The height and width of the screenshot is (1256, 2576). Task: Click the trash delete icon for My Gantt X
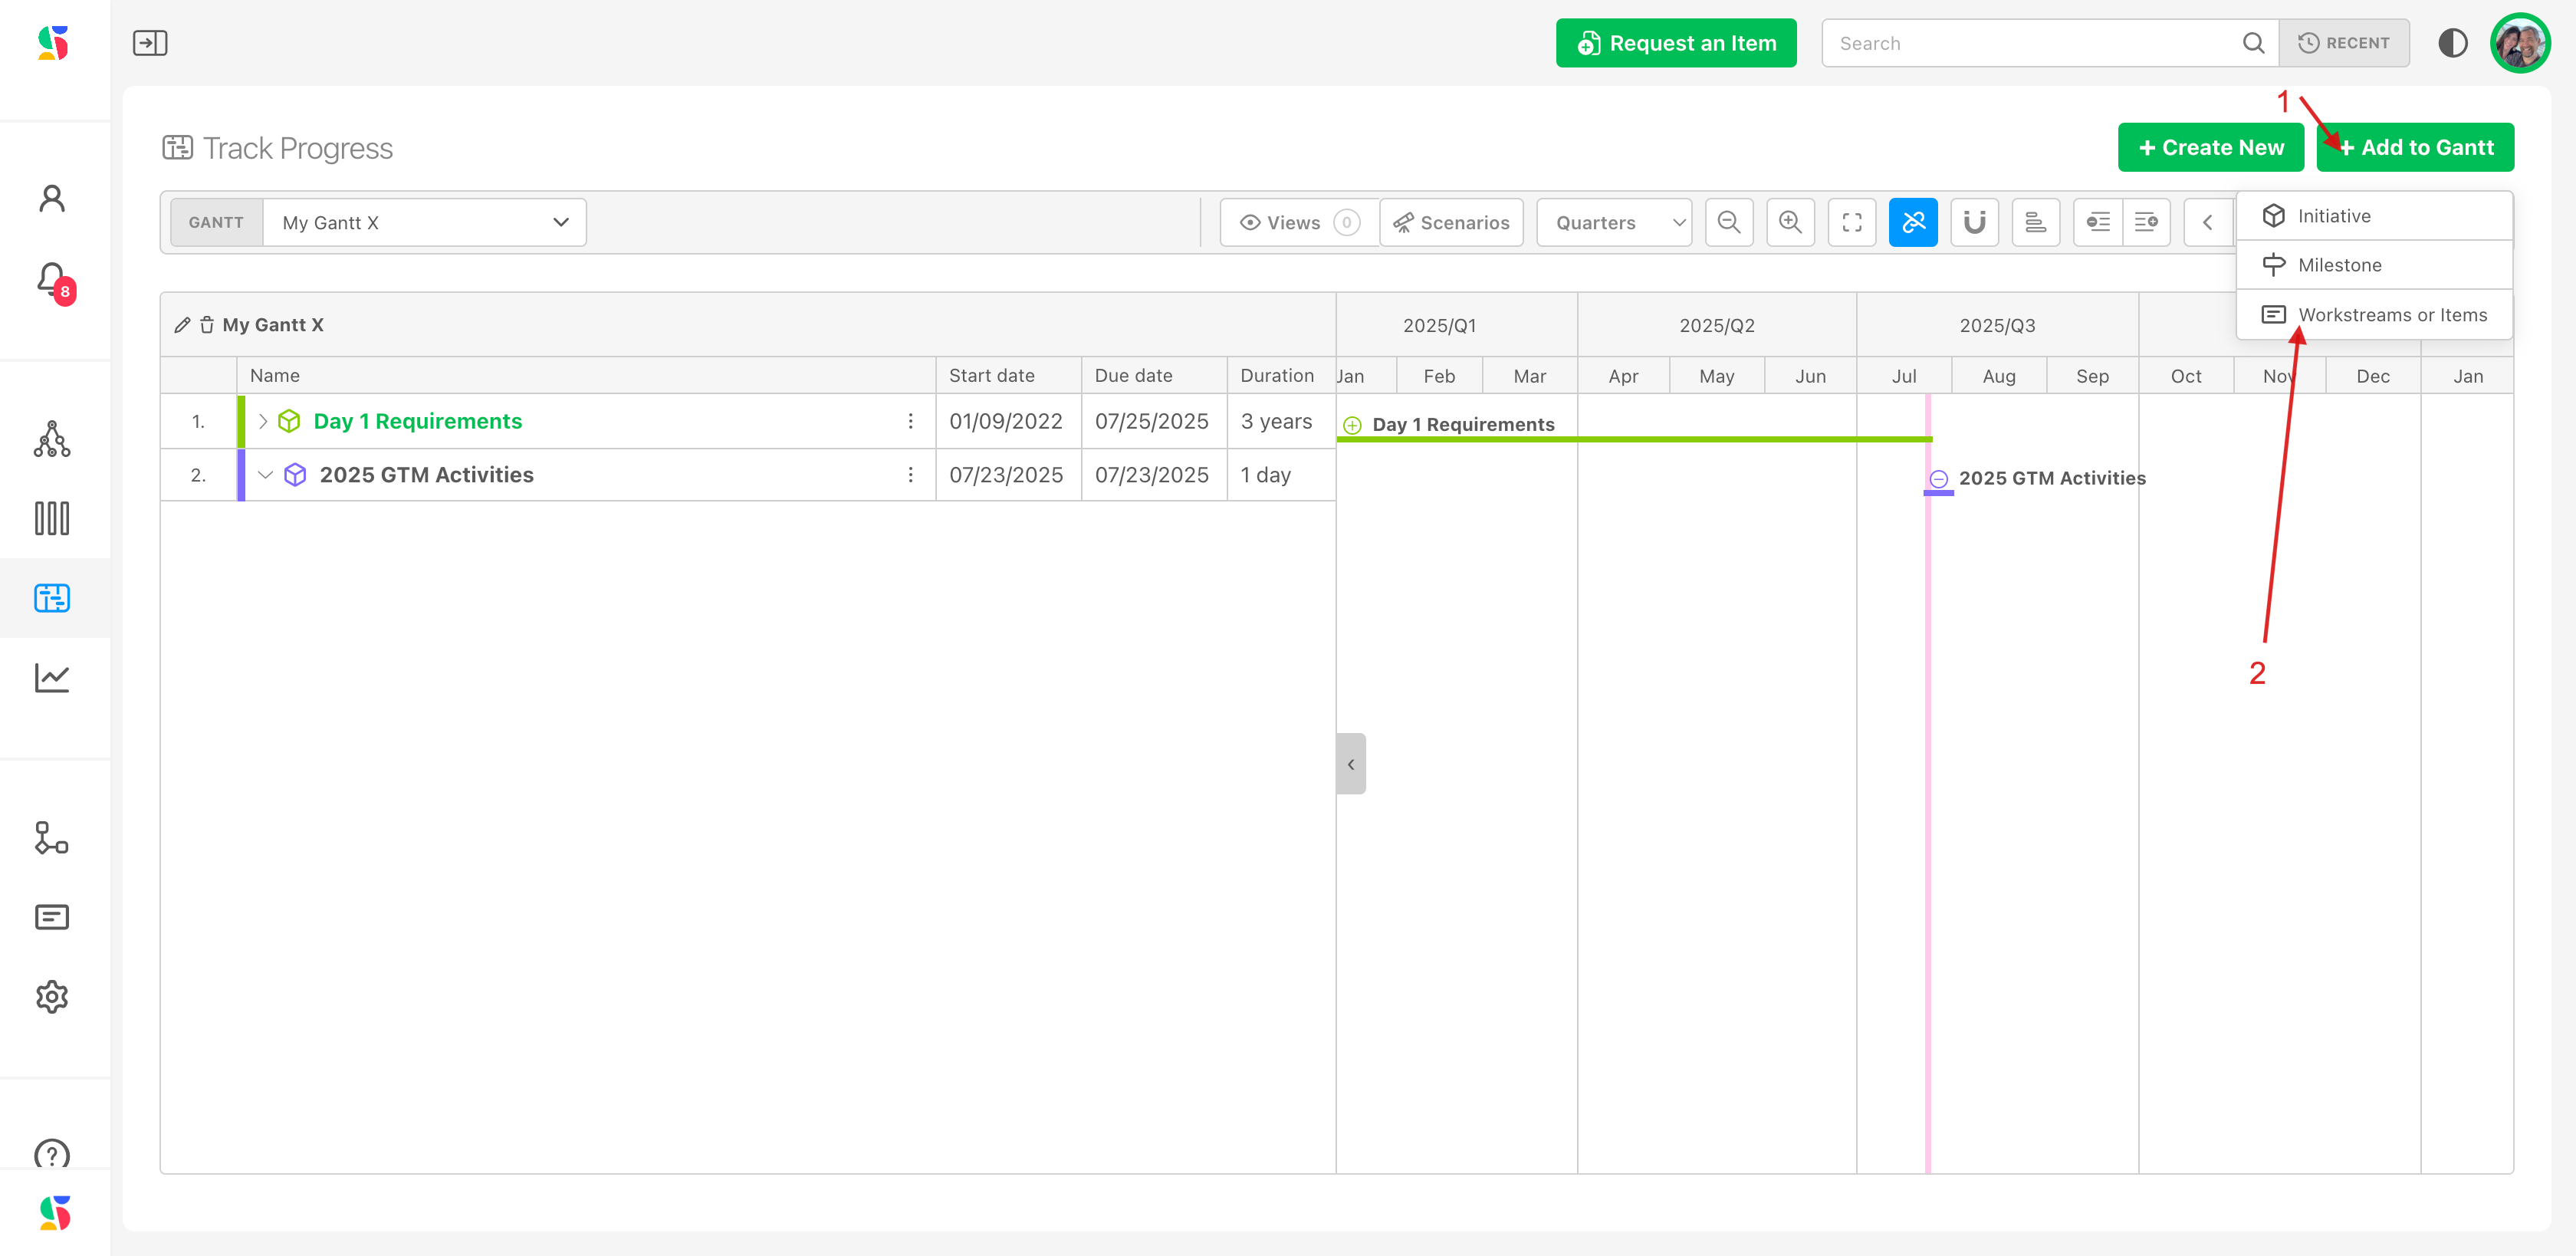click(x=207, y=325)
